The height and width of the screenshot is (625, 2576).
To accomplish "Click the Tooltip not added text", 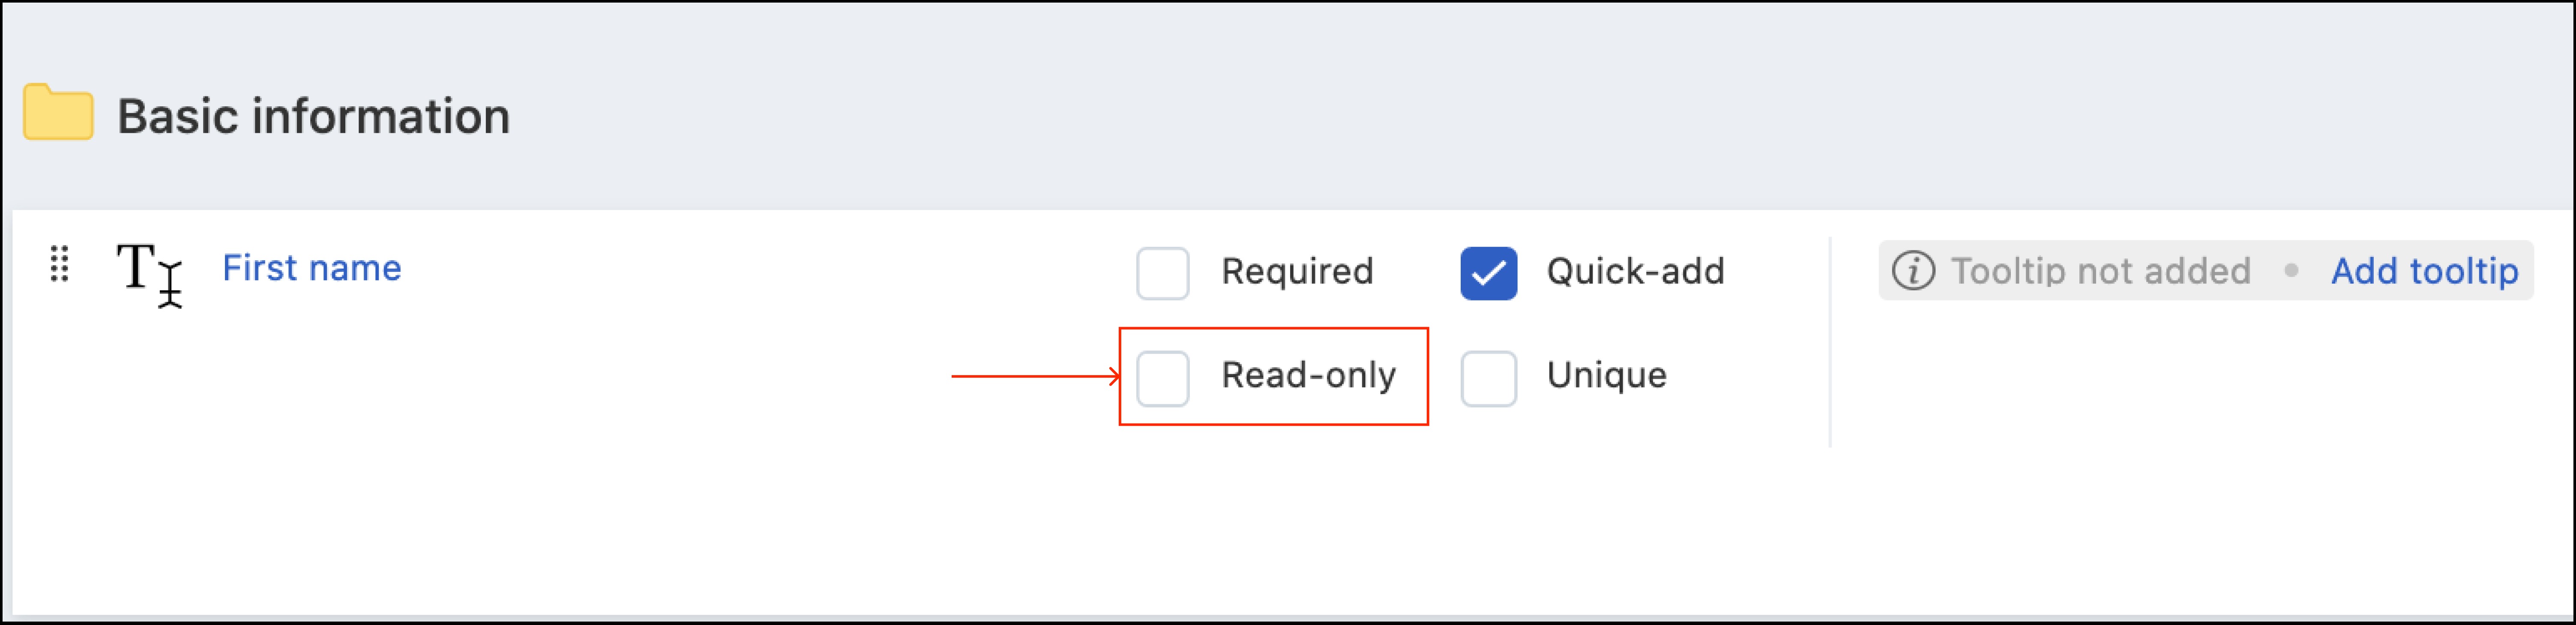I will [2100, 271].
